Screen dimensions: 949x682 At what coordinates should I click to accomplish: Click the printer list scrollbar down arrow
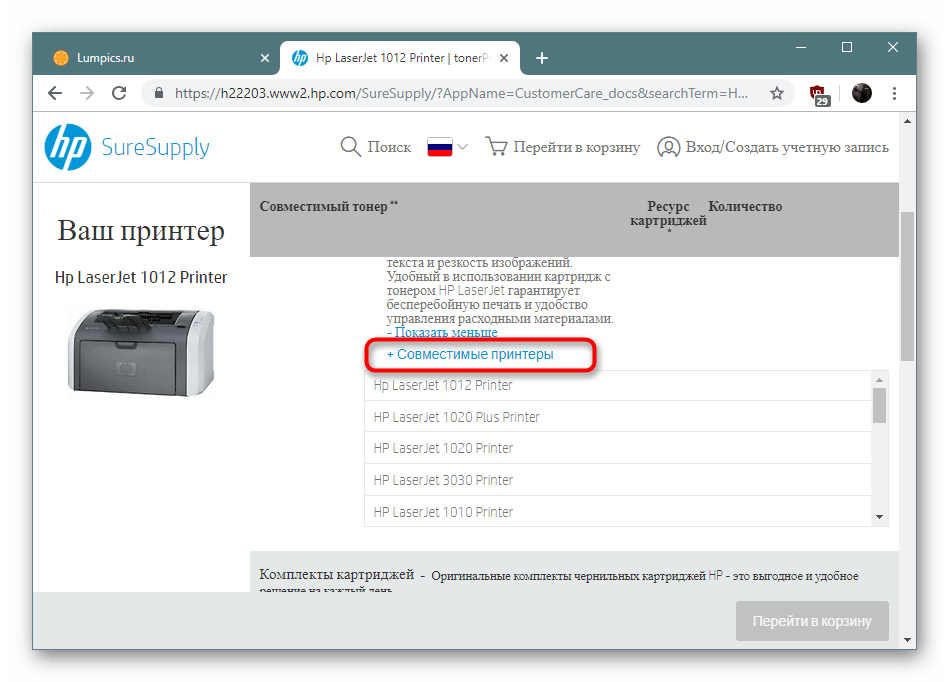(x=879, y=517)
